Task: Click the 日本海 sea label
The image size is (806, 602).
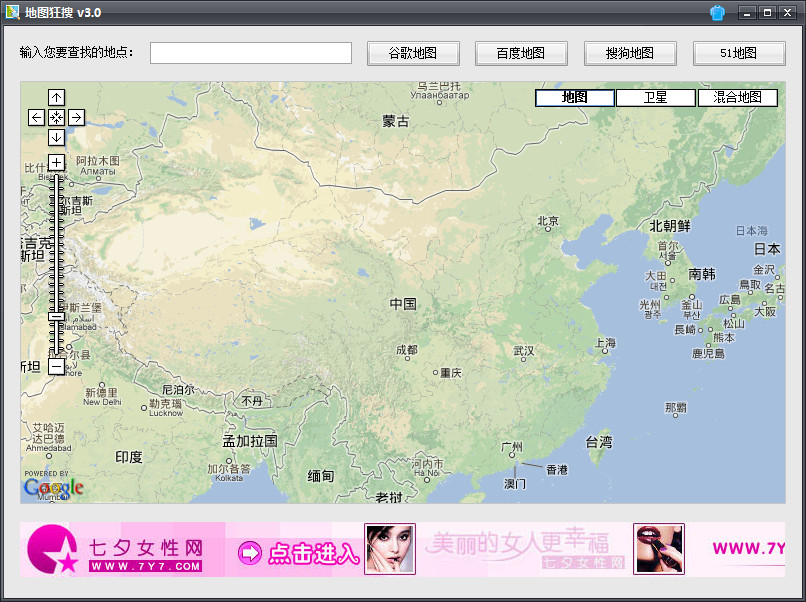Action: tap(752, 231)
